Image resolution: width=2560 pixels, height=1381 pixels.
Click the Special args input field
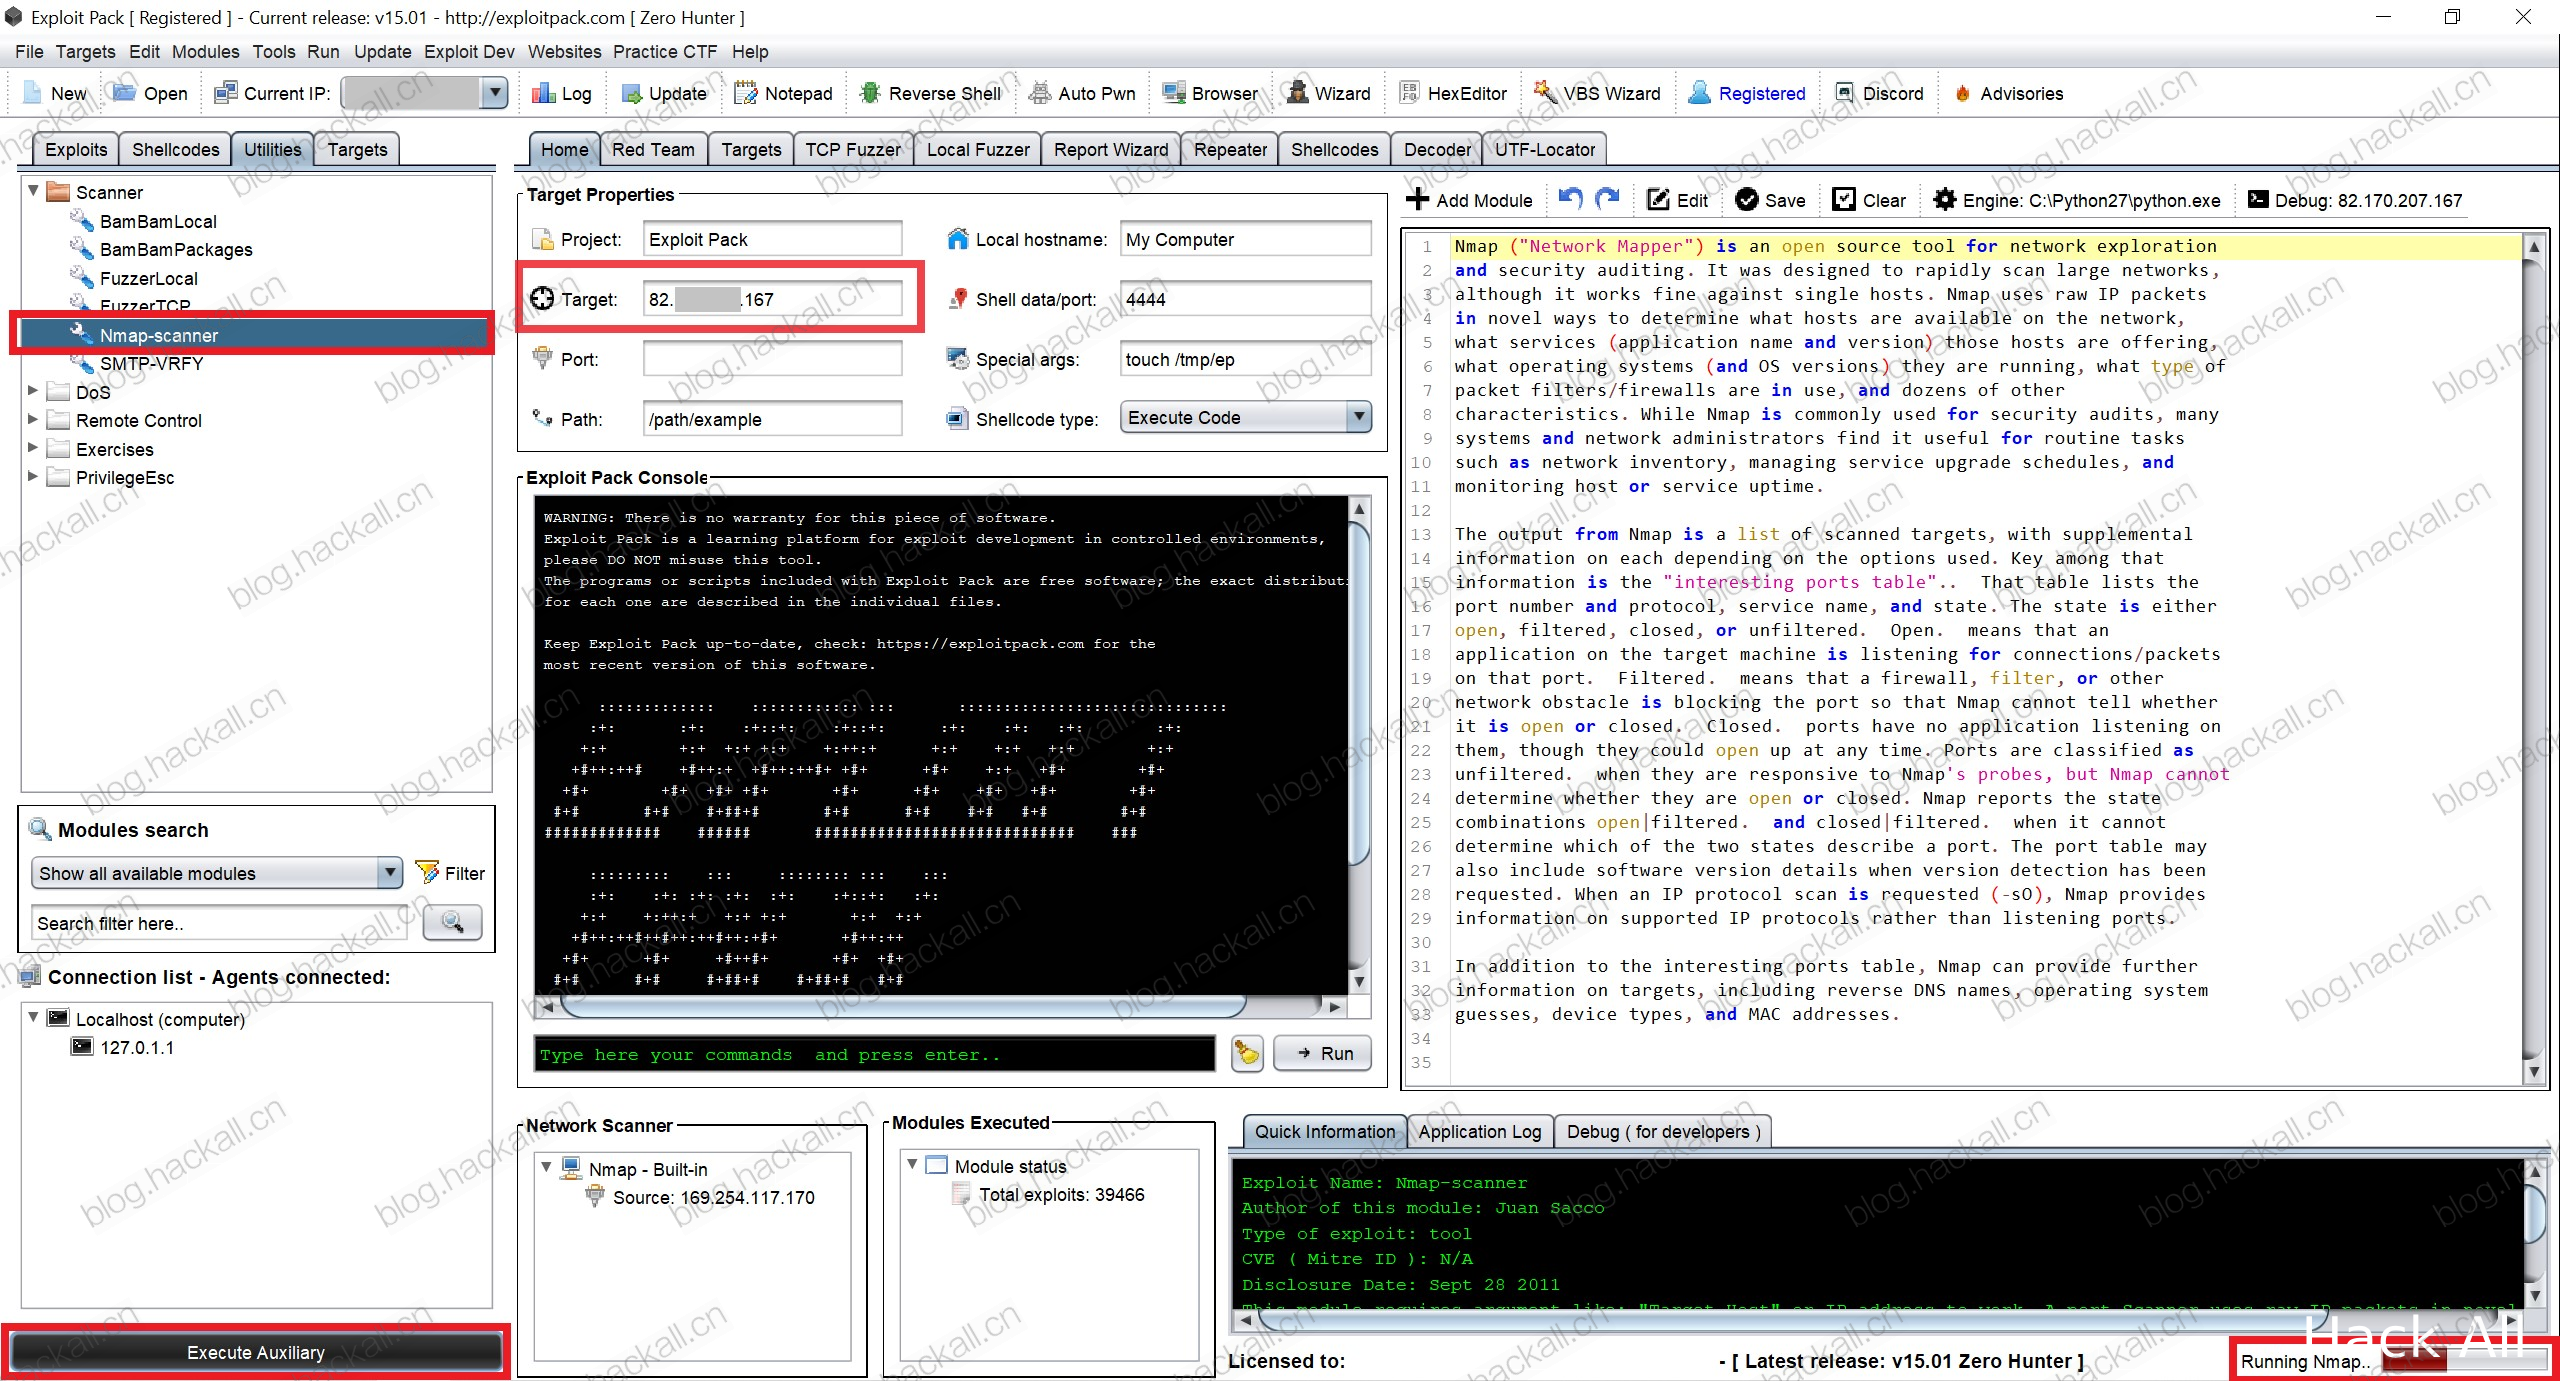[x=1245, y=359]
